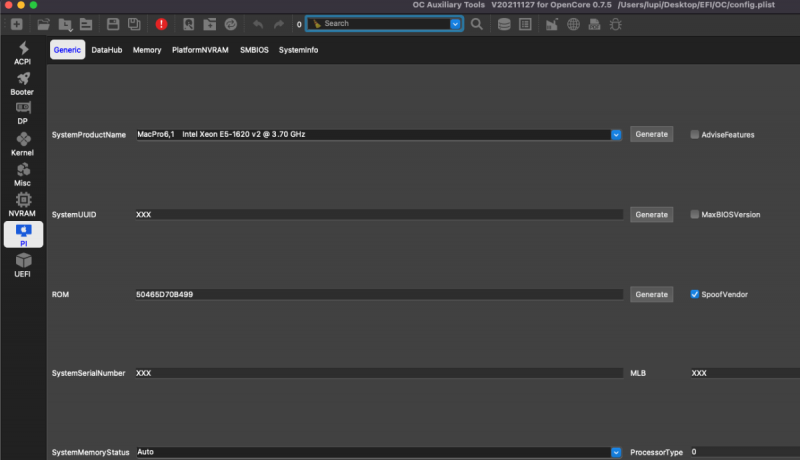Click the third folder icon in toolbar
The image size is (800, 460).
86,24
